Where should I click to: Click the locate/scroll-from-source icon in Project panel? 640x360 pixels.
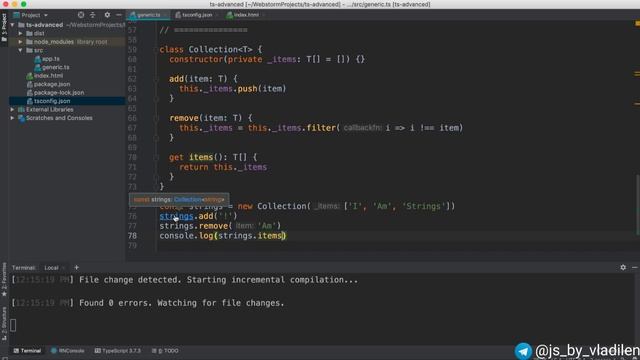(81, 15)
